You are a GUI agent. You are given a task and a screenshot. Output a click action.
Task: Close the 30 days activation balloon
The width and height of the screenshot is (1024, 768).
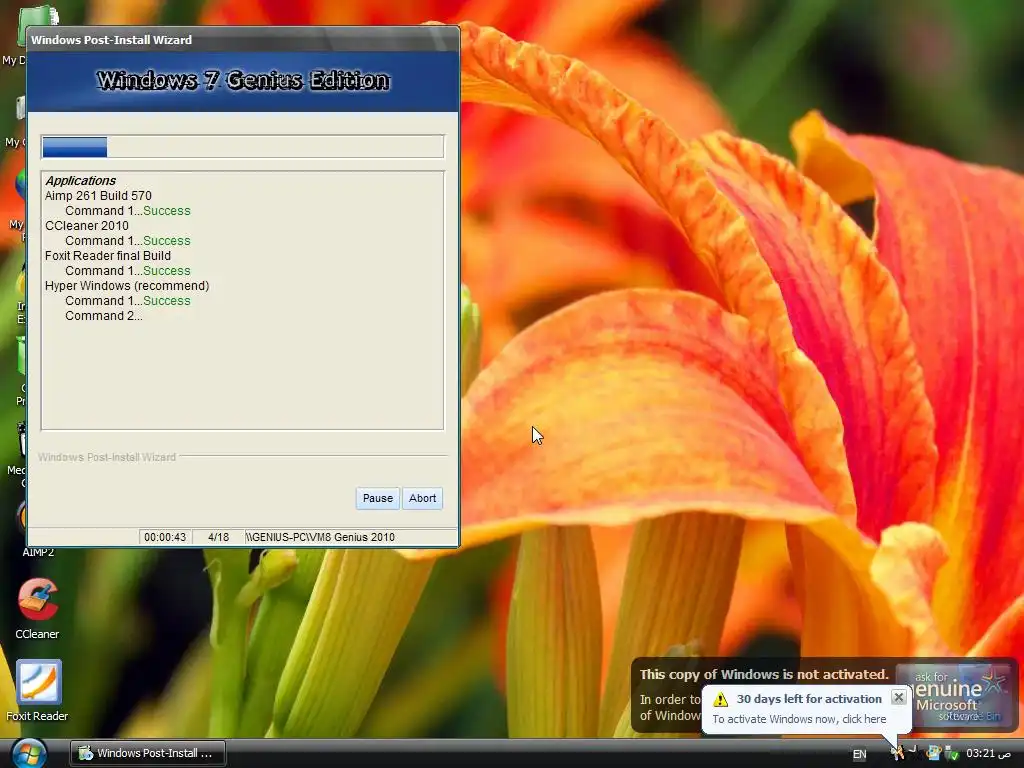point(899,697)
